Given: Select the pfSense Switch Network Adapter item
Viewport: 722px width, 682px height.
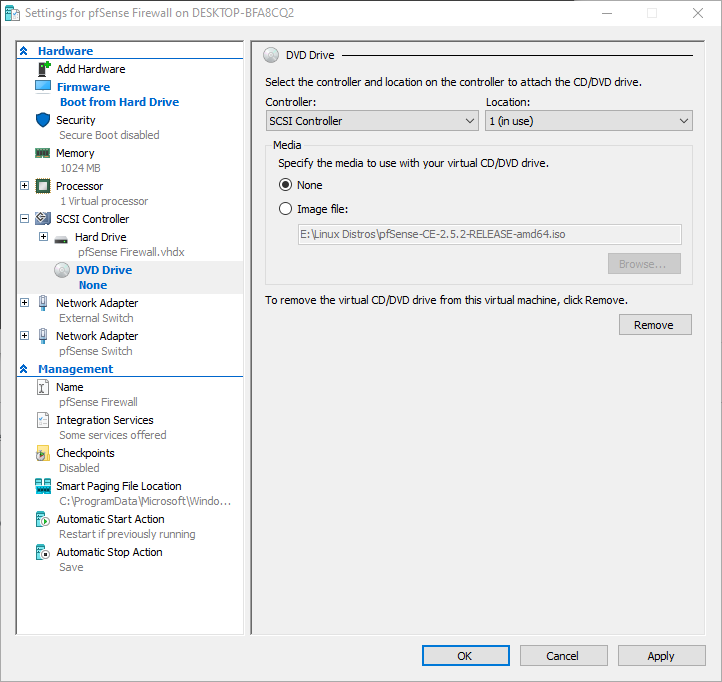Looking at the screenshot, I should pyautogui.click(x=96, y=337).
